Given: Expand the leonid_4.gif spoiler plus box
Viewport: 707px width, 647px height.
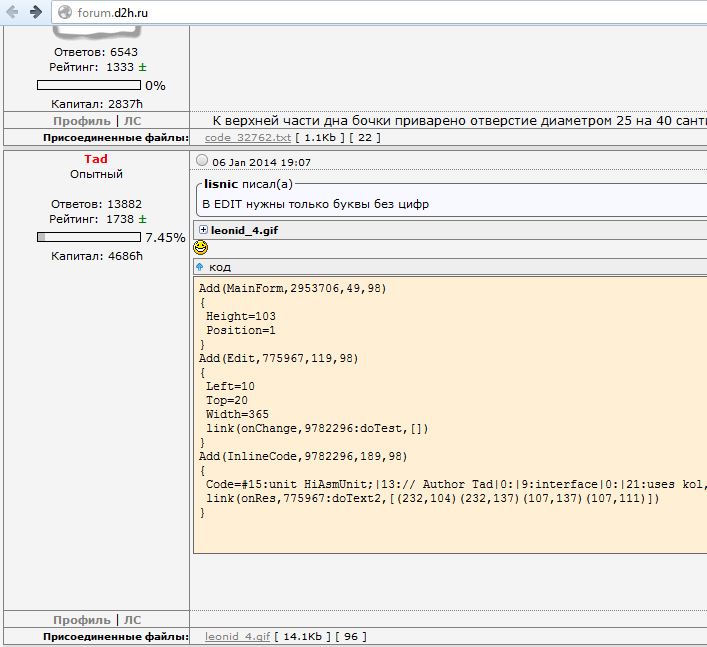Looking at the screenshot, I should click(204, 229).
